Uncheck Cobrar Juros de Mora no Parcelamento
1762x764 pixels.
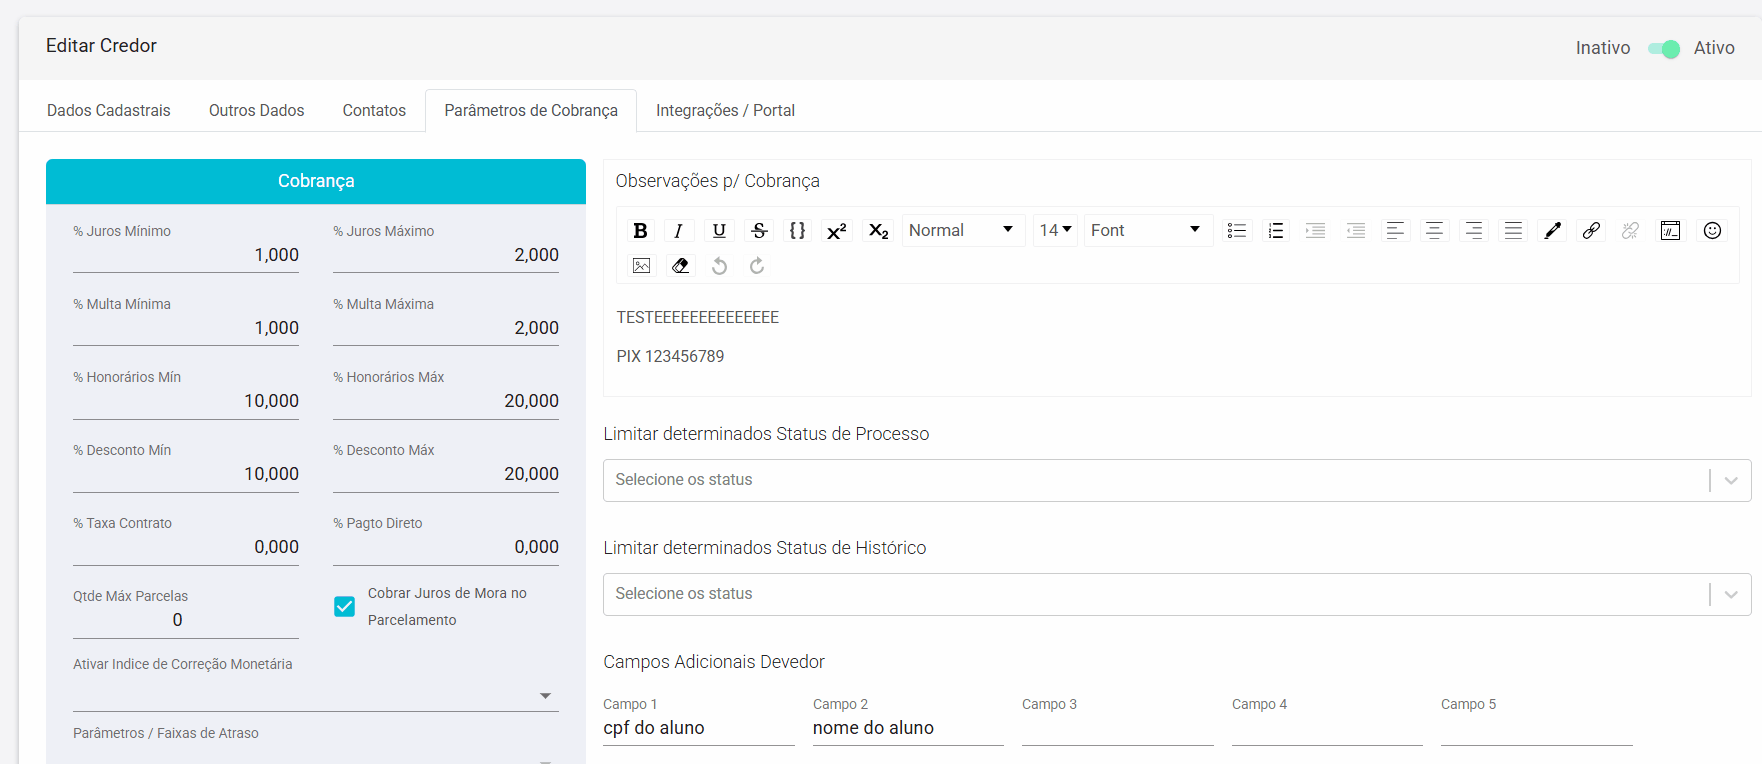(x=345, y=607)
